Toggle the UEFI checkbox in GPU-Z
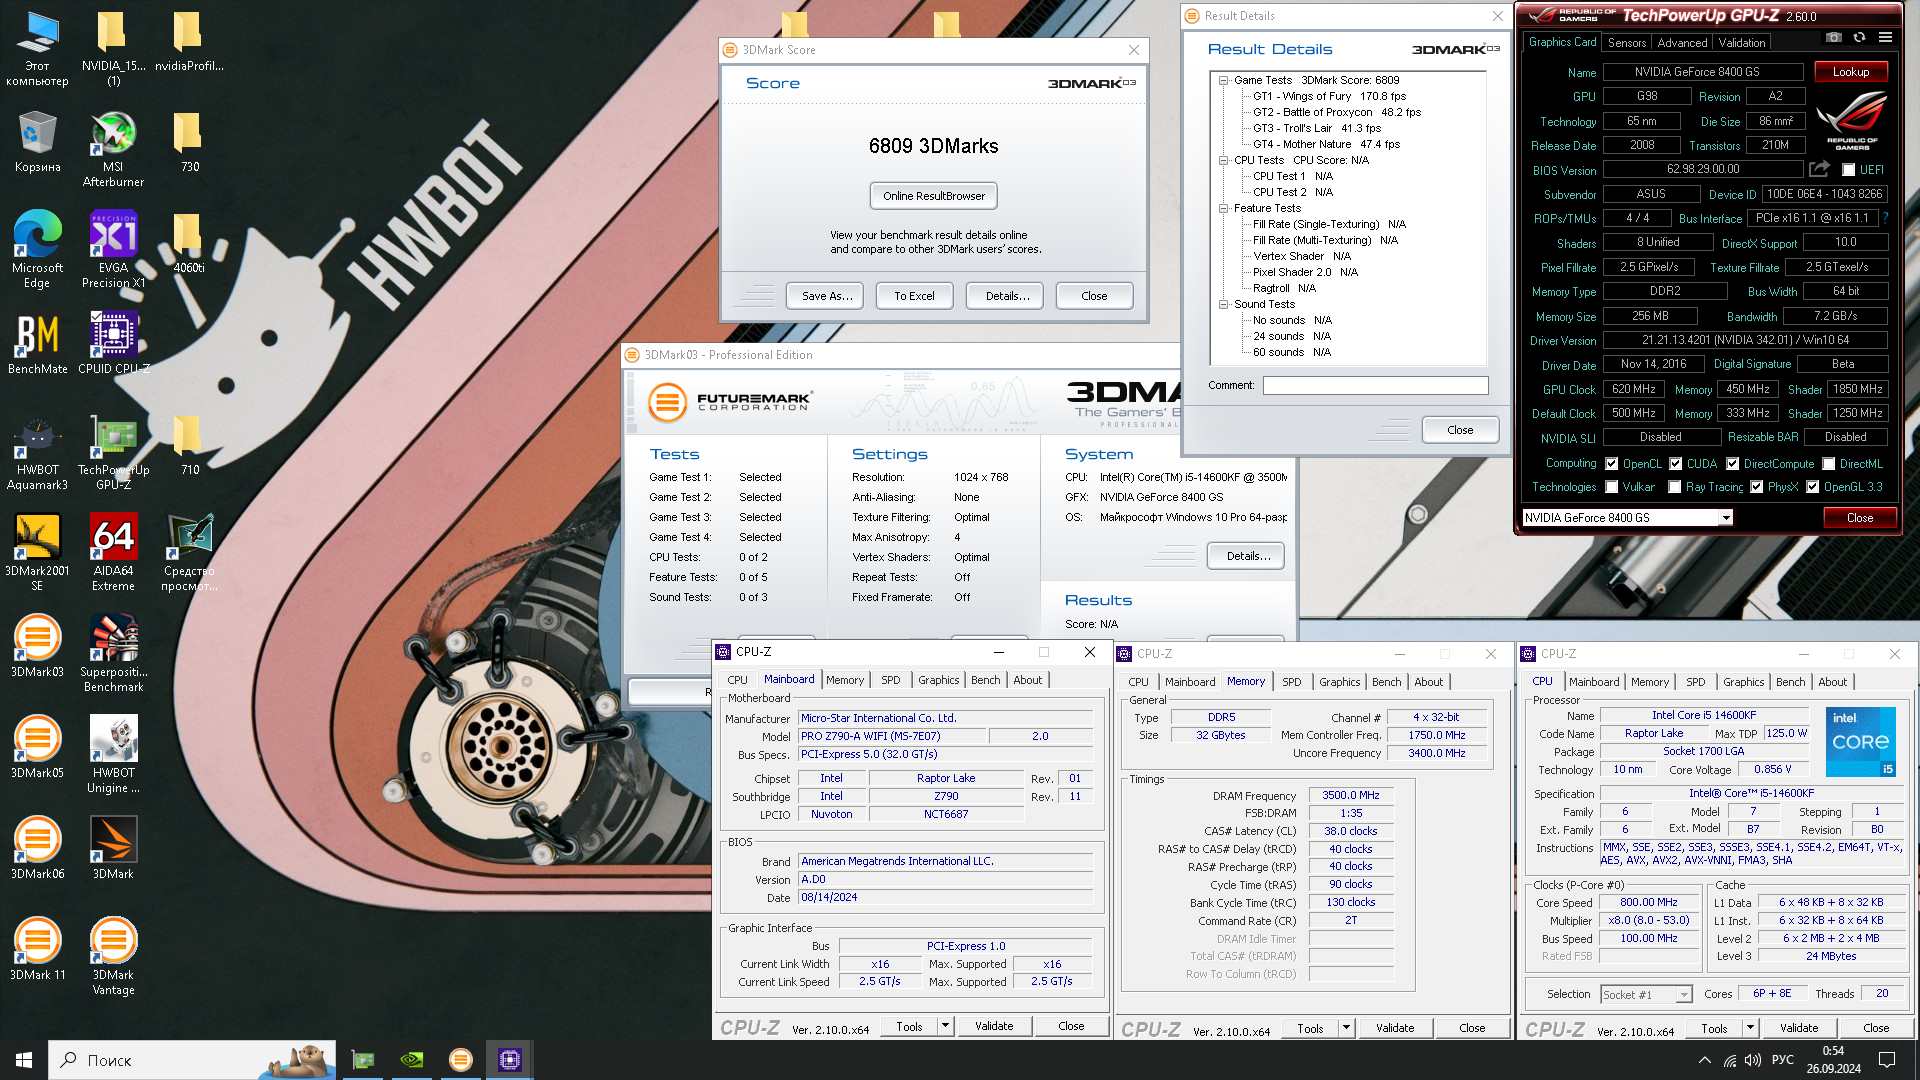The height and width of the screenshot is (1080, 1920). click(1848, 170)
